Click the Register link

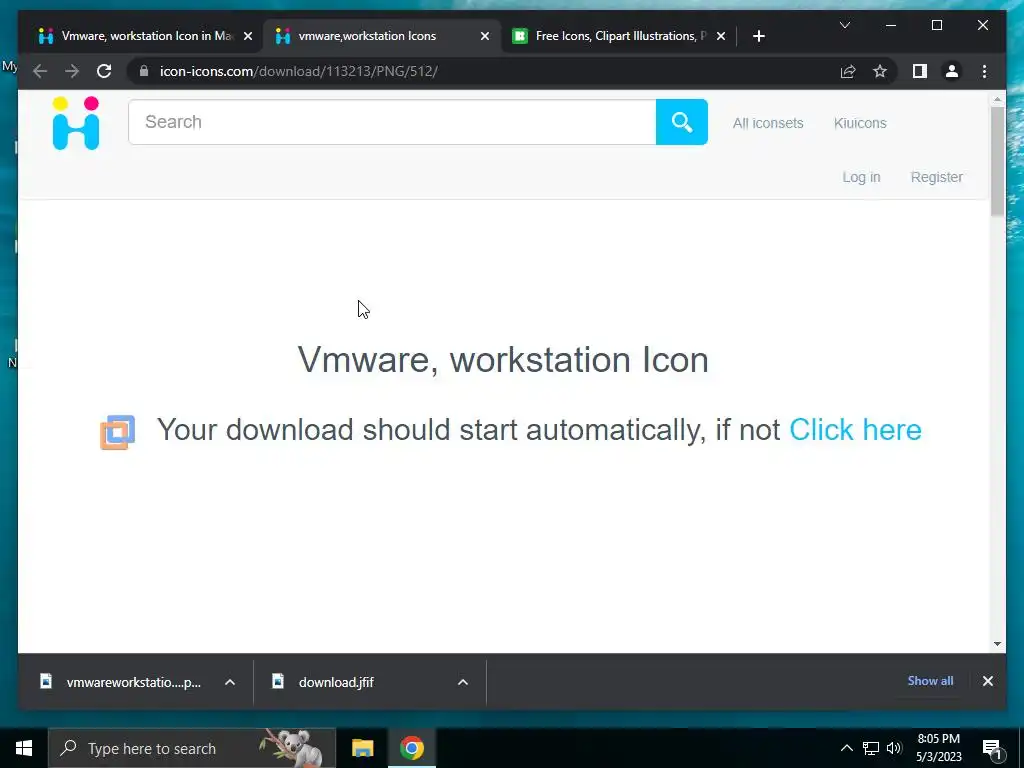936,177
